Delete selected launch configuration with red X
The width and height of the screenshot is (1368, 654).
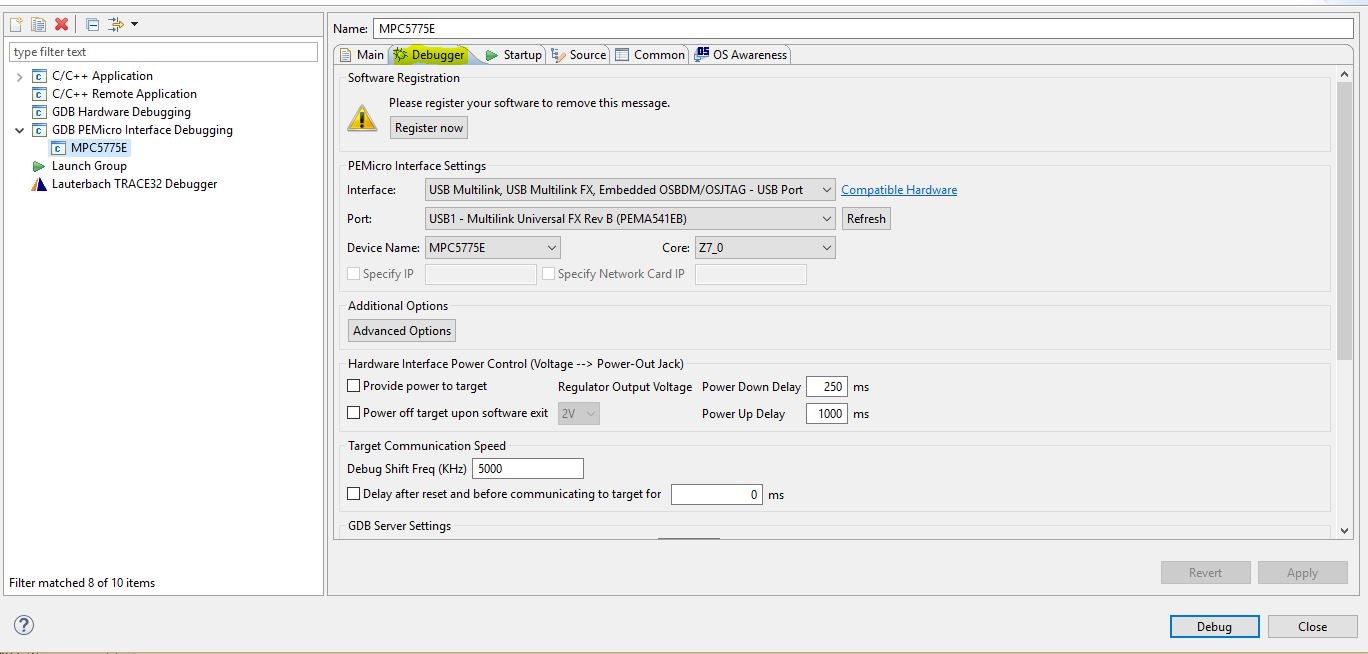[61, 24]
